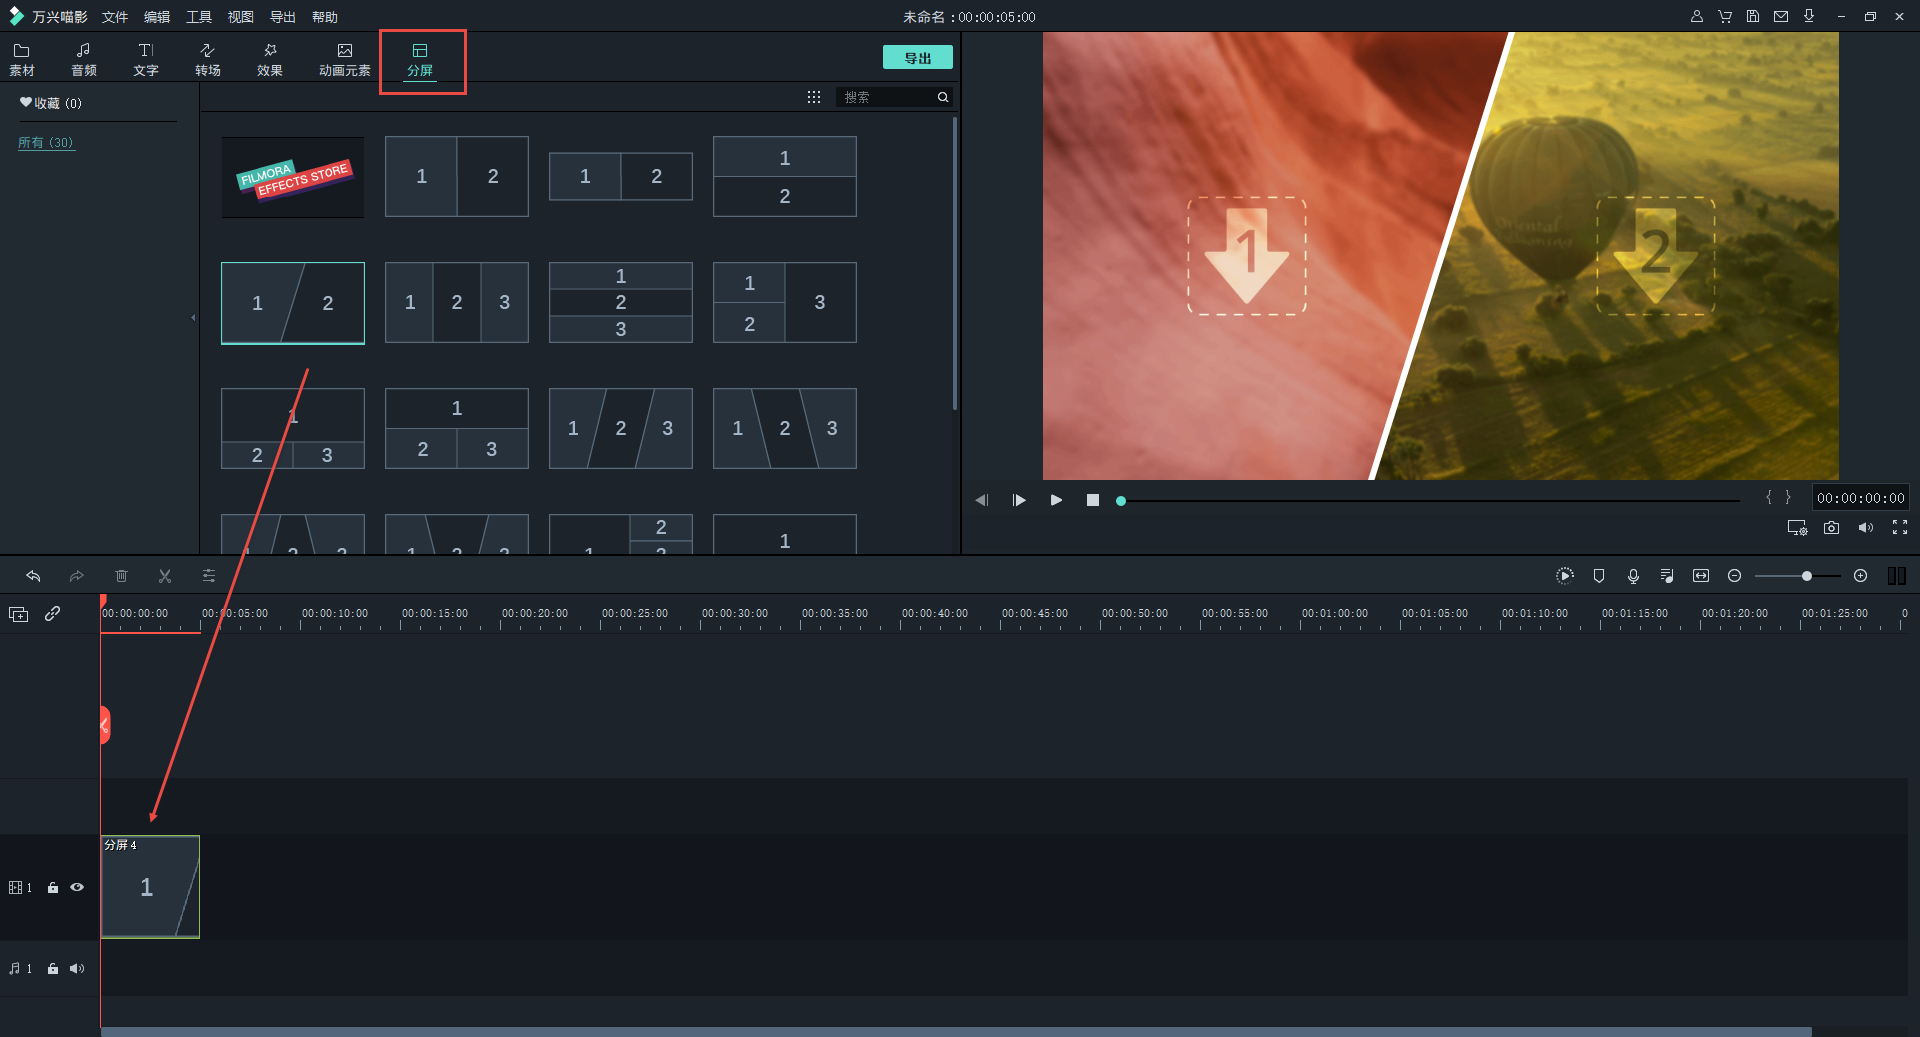Click the render preview icon
Image resolution: width=1920 pixels, height=1037 pixels.
[x=1565, y=576]
